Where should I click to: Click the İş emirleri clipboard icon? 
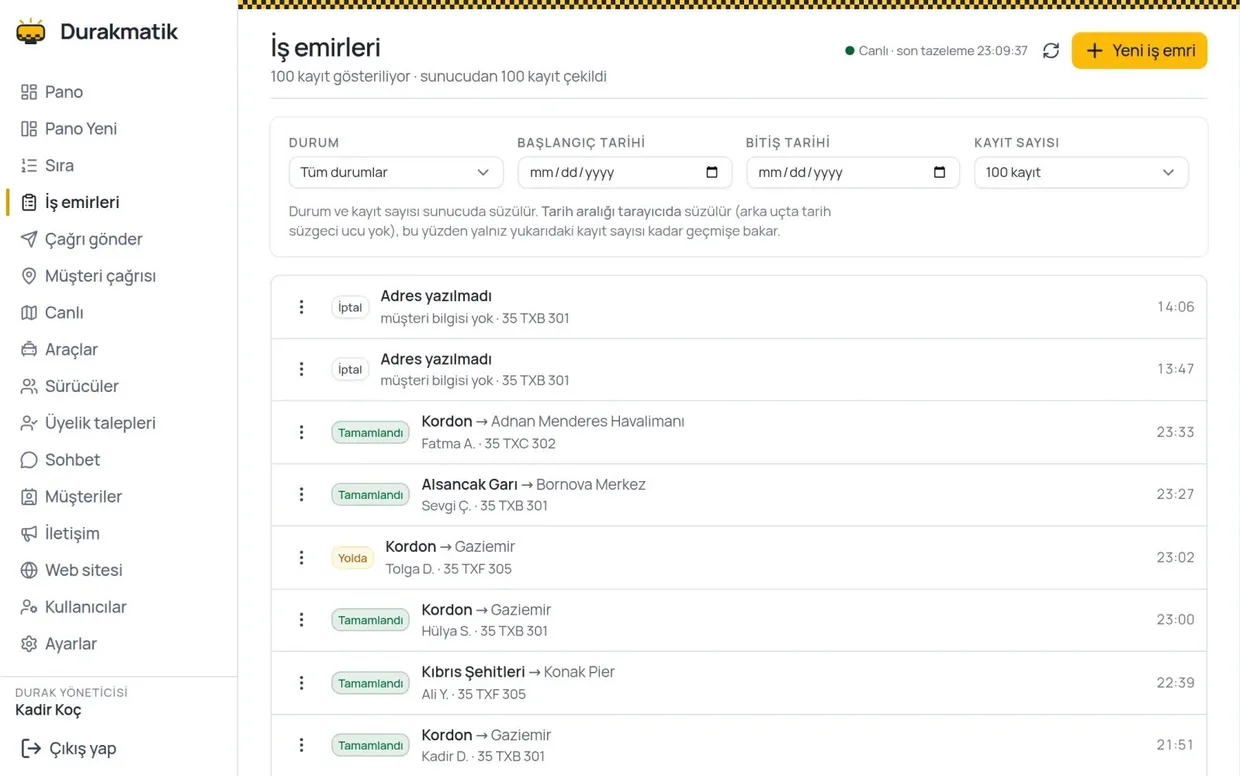[x=29, y=203]
